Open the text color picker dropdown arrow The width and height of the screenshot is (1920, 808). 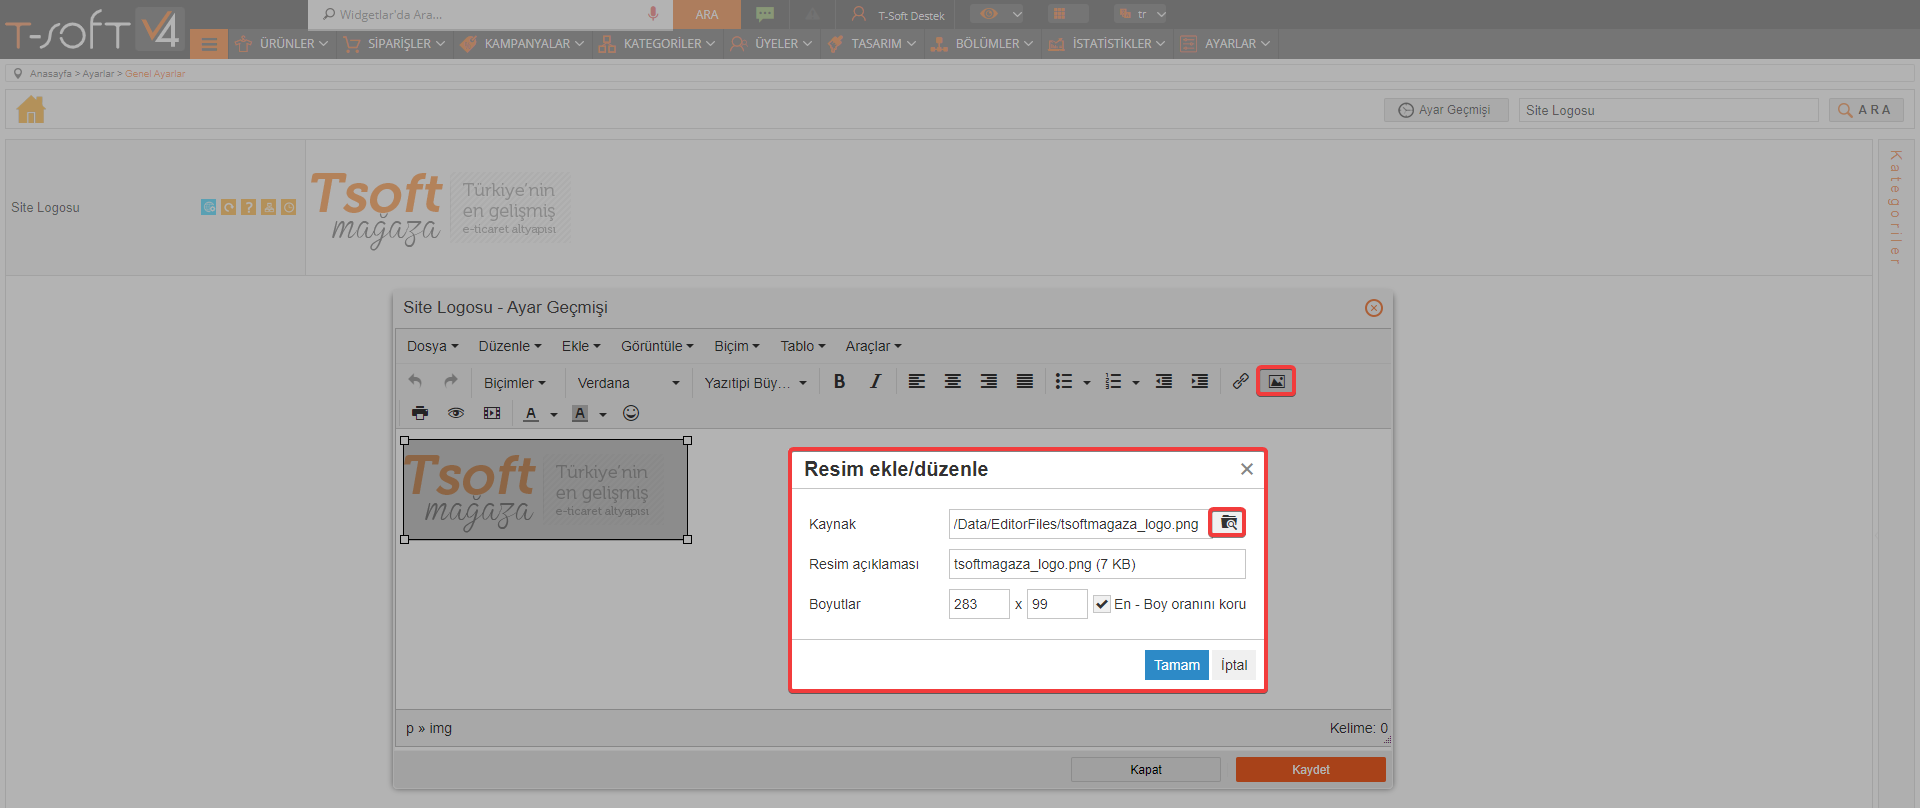tap(554, 414)
